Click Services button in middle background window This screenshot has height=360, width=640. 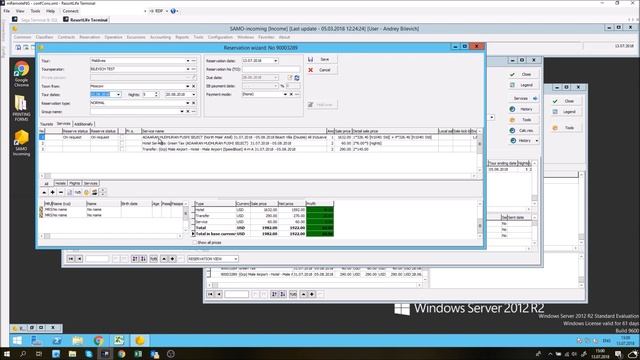pos(523,99)
